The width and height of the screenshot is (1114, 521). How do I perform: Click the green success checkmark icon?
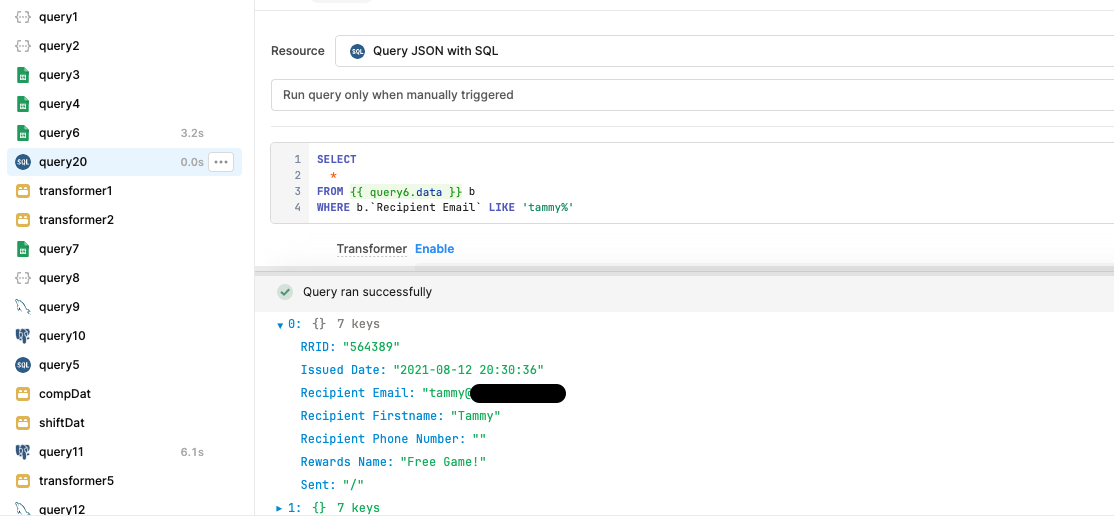click(285, 292)
